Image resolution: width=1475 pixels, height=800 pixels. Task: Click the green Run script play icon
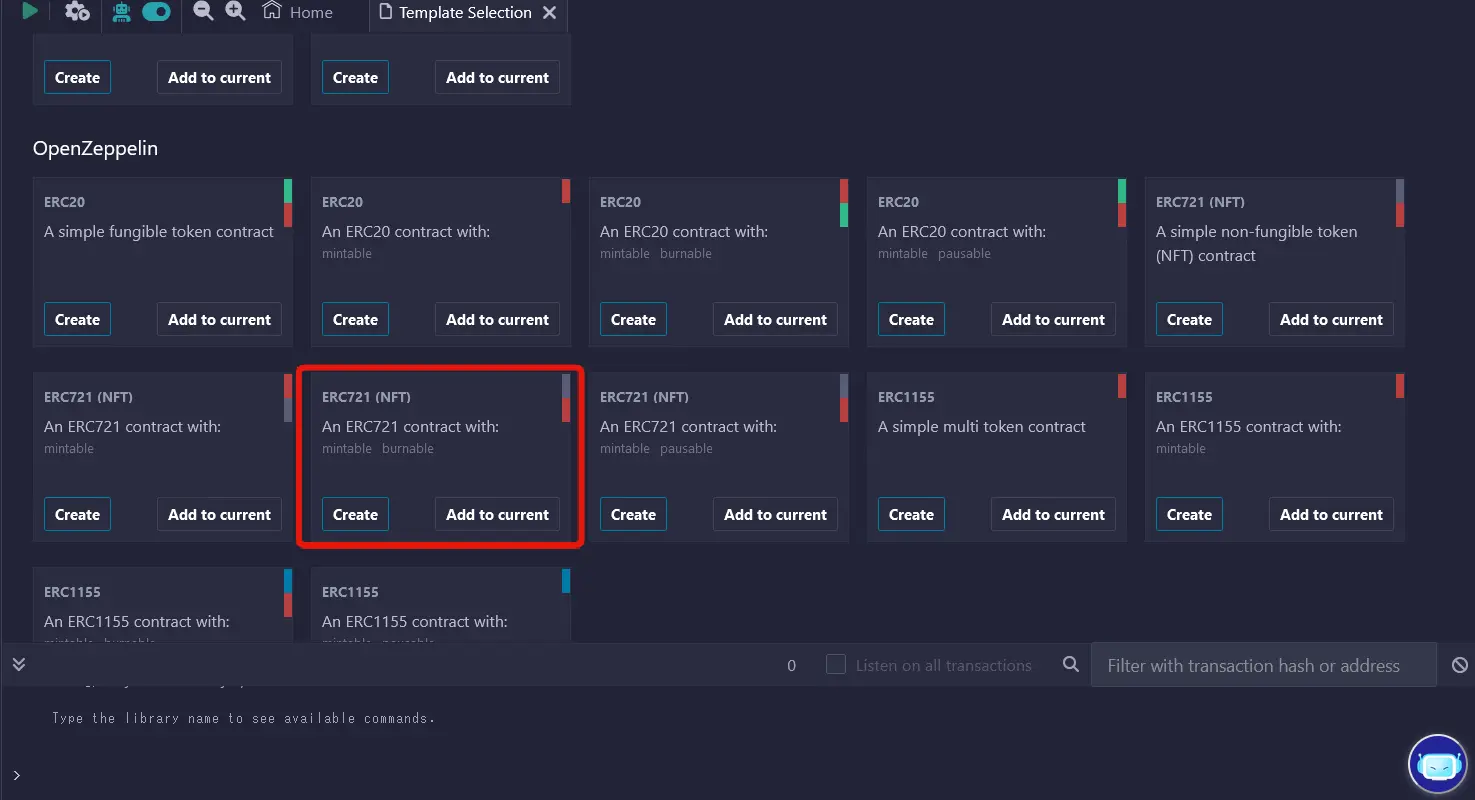point(30,11)
